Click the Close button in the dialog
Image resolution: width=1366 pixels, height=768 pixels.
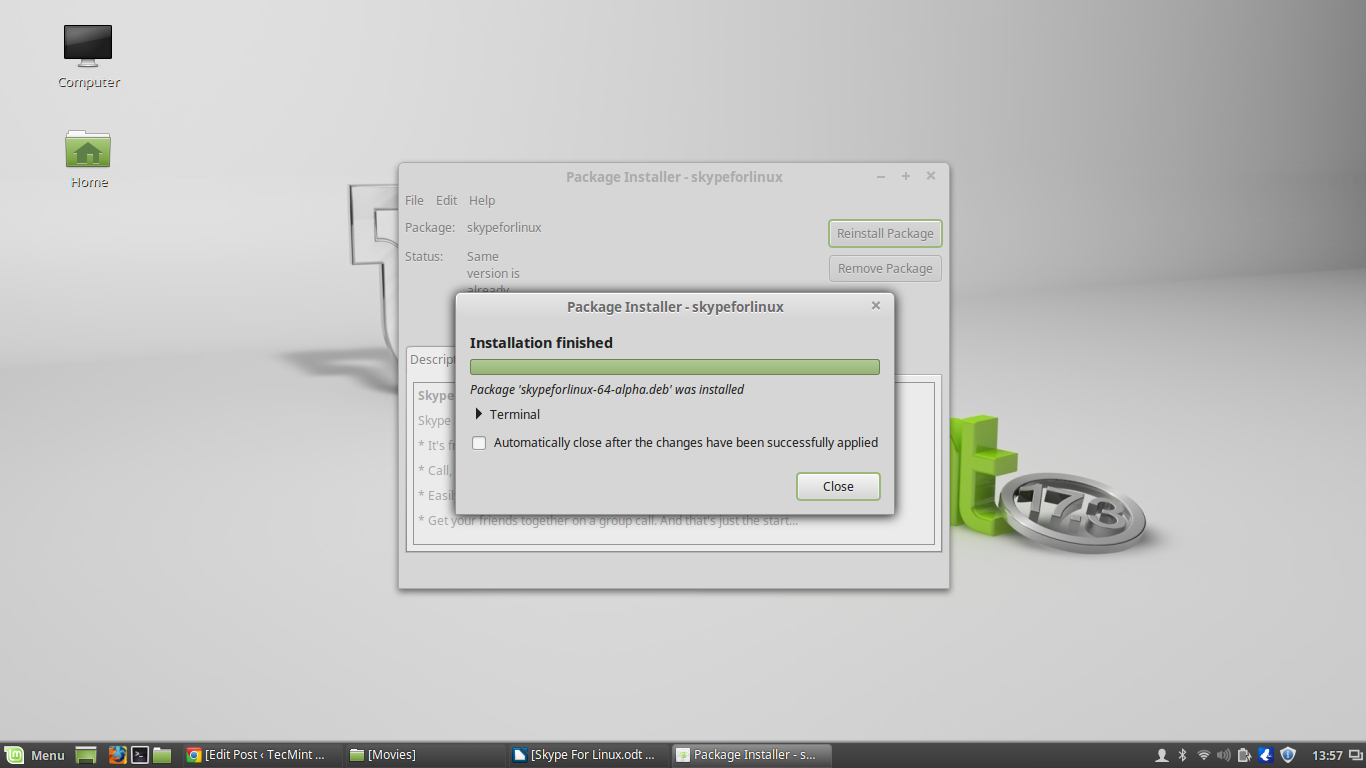coord(838,486)
